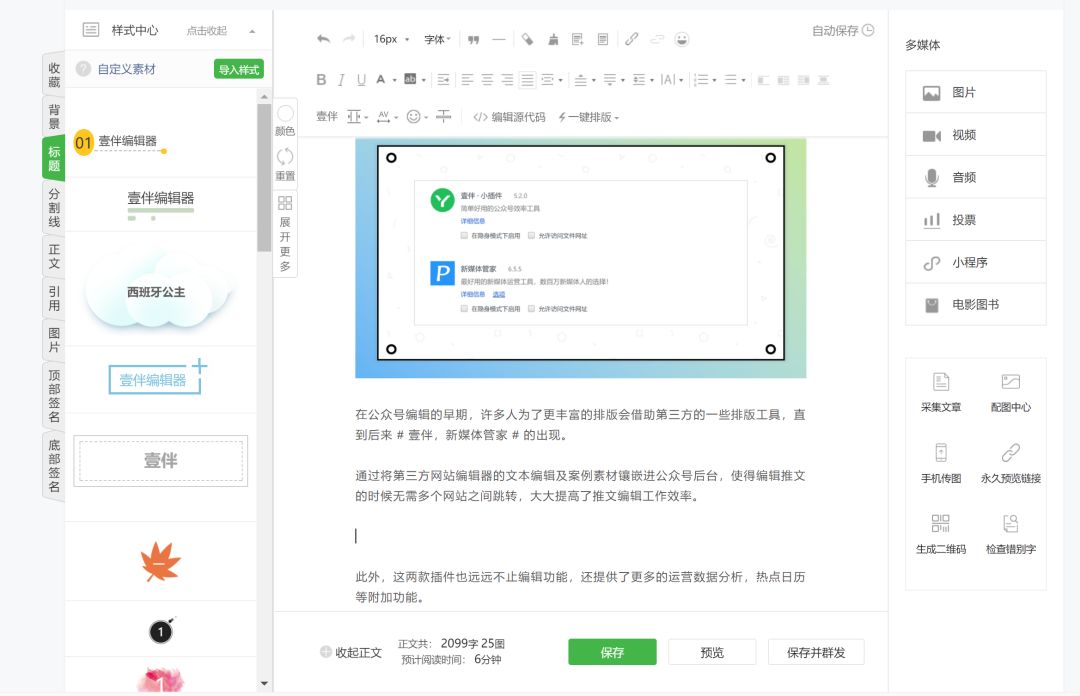Screen dimensions: 1080x696
Task: Underline the selected text
Action: coord(361,80)
